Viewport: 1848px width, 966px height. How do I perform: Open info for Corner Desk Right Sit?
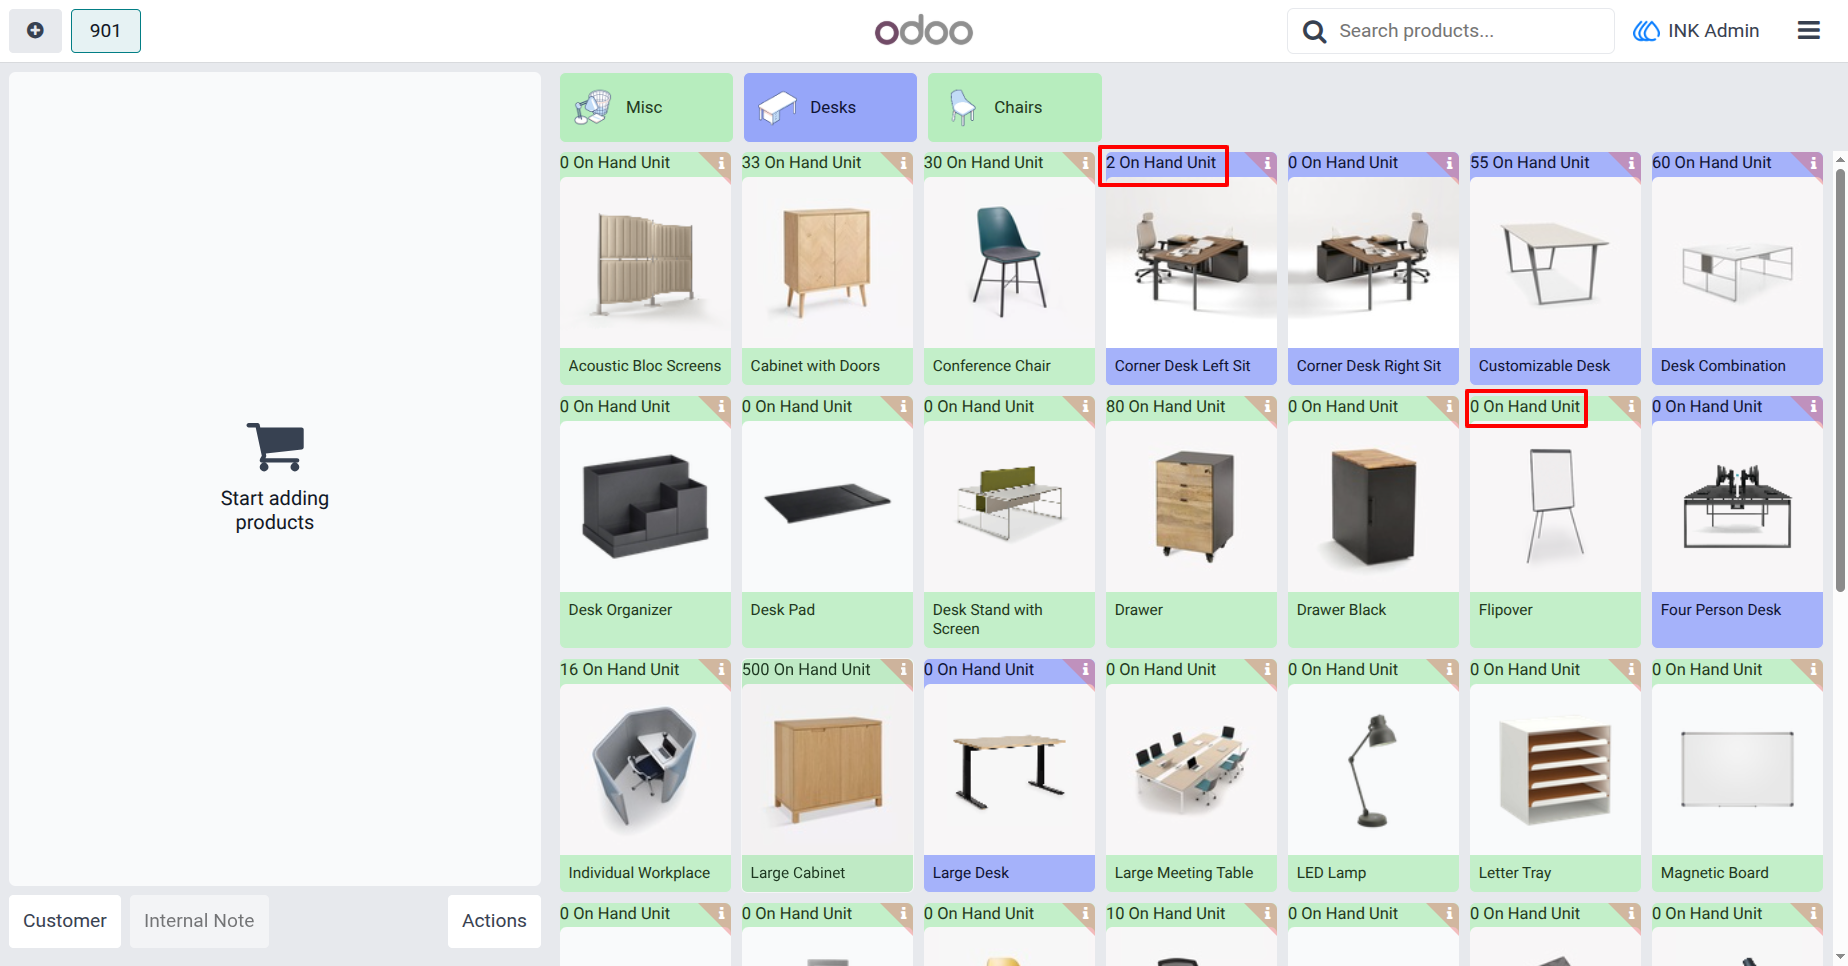tap(1449, 163)
